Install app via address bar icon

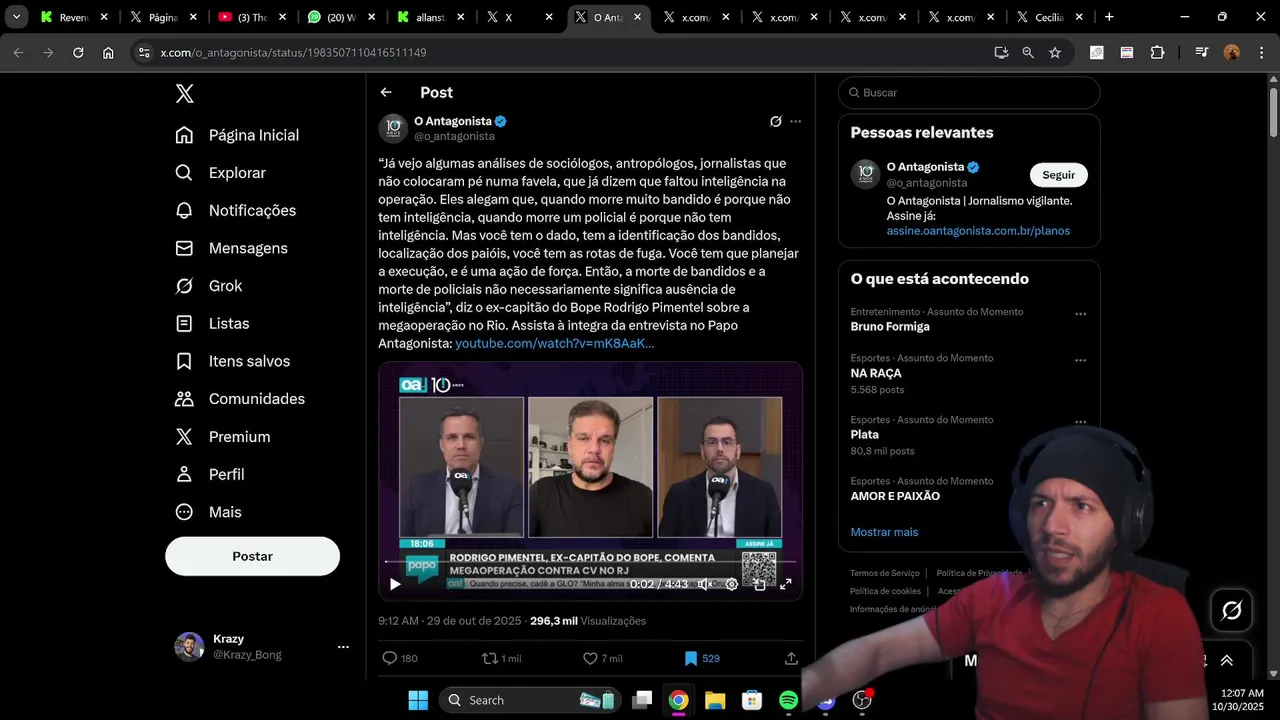click(x=1001, y=52)
